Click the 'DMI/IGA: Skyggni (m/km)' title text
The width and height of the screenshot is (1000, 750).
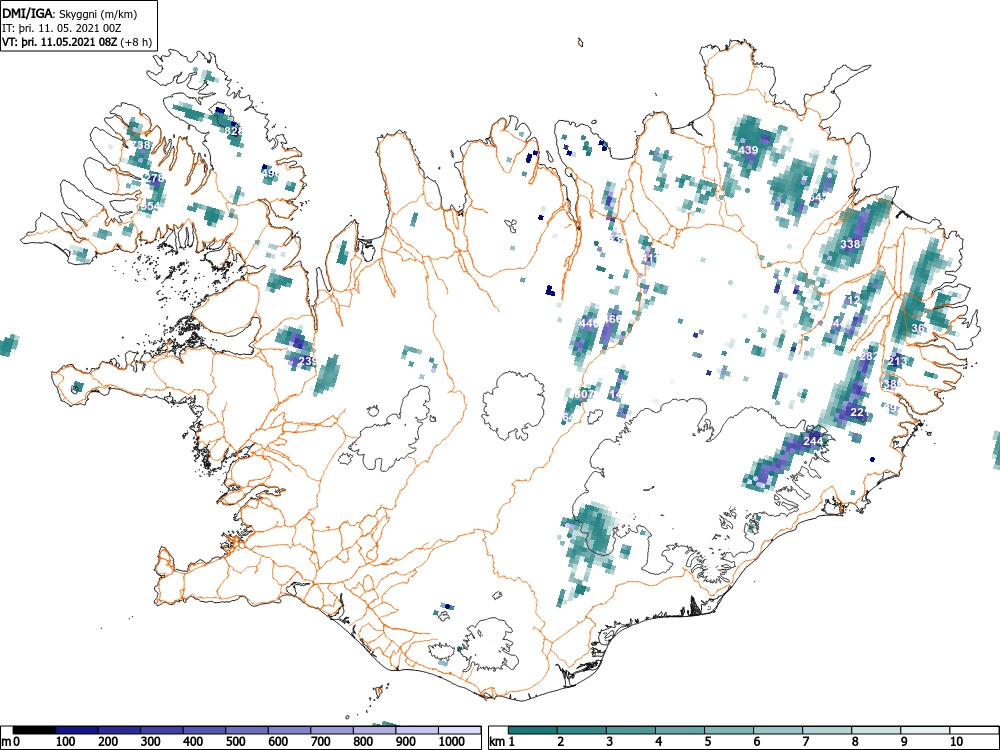(70, 14)
